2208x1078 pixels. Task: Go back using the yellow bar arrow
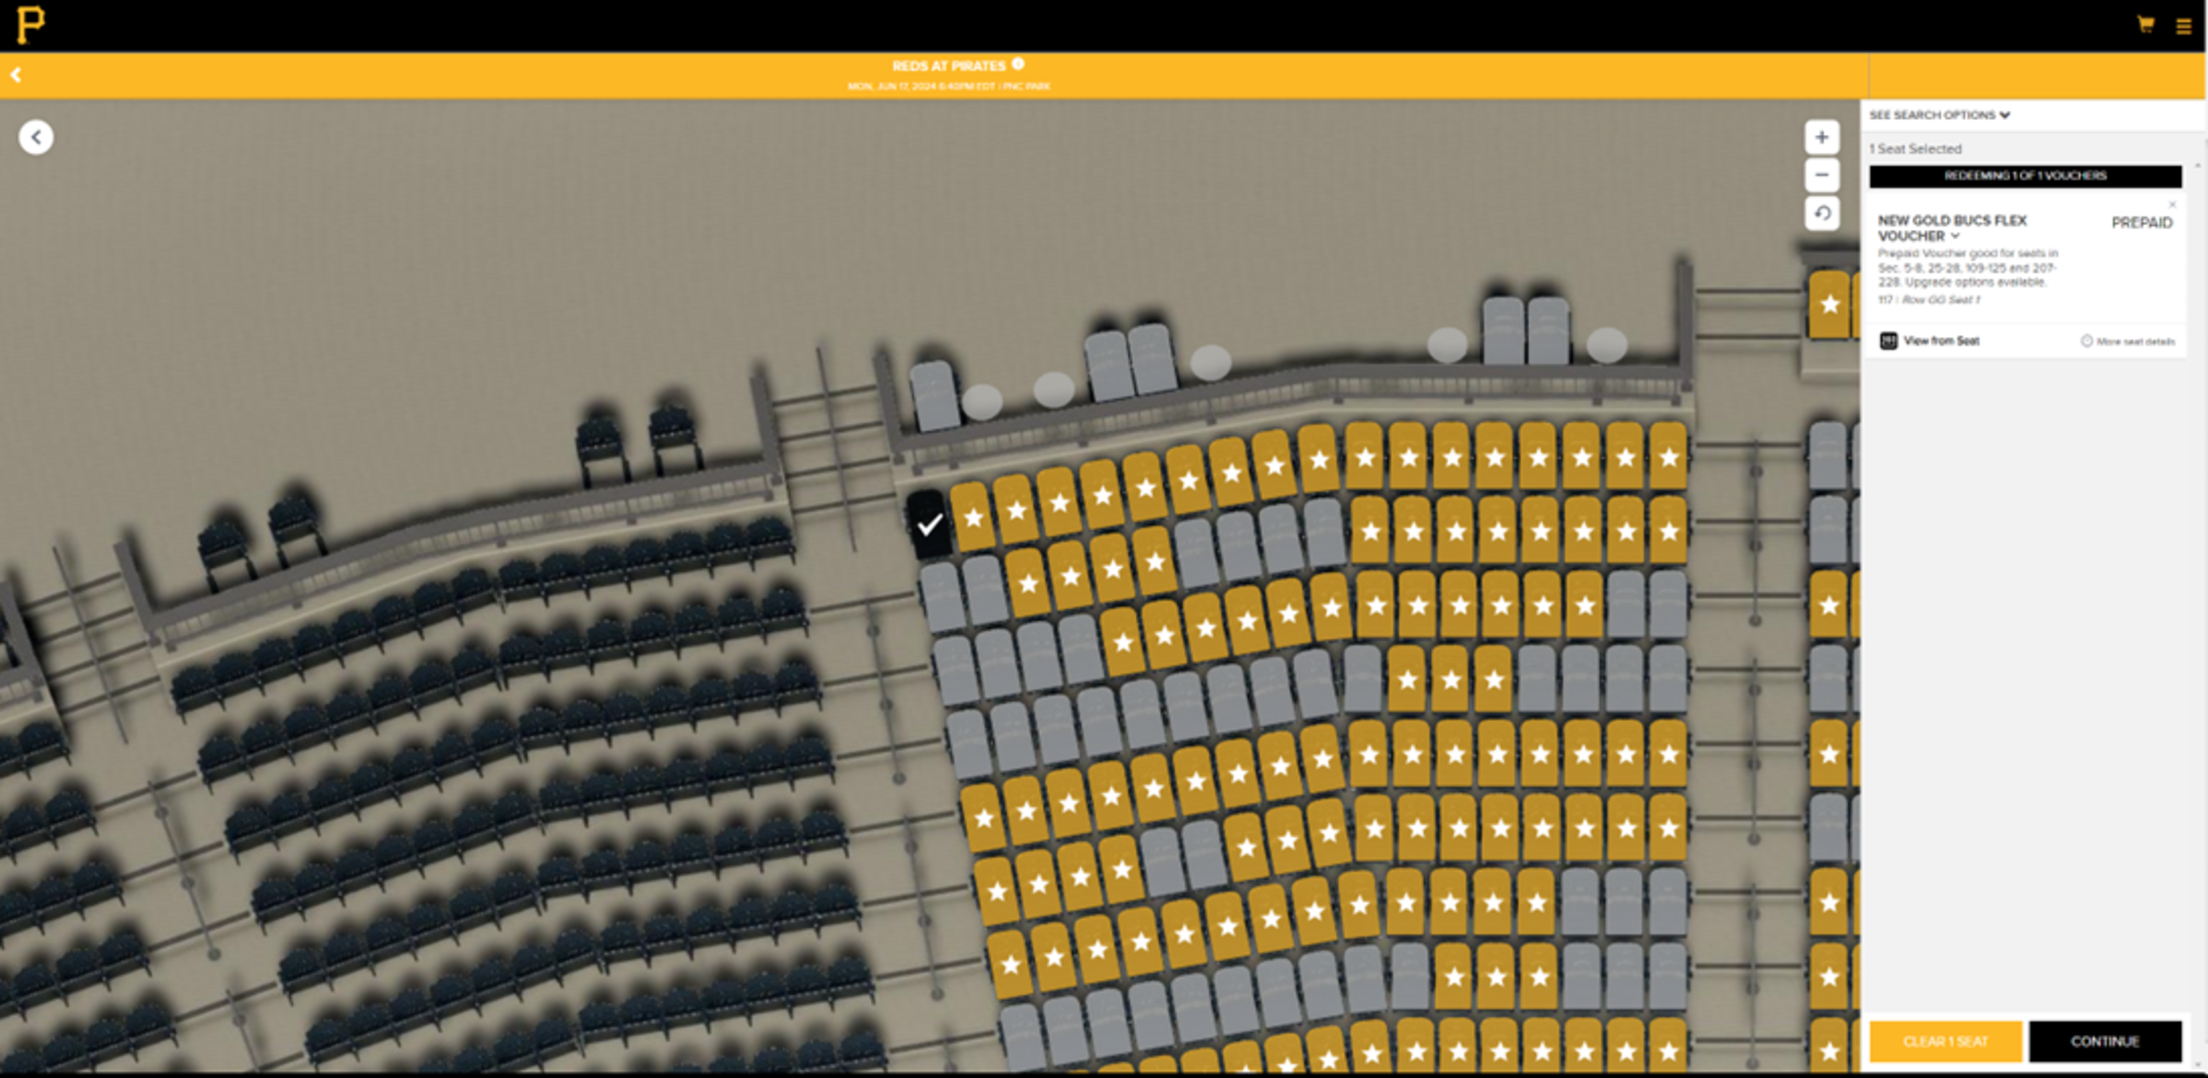16,75
